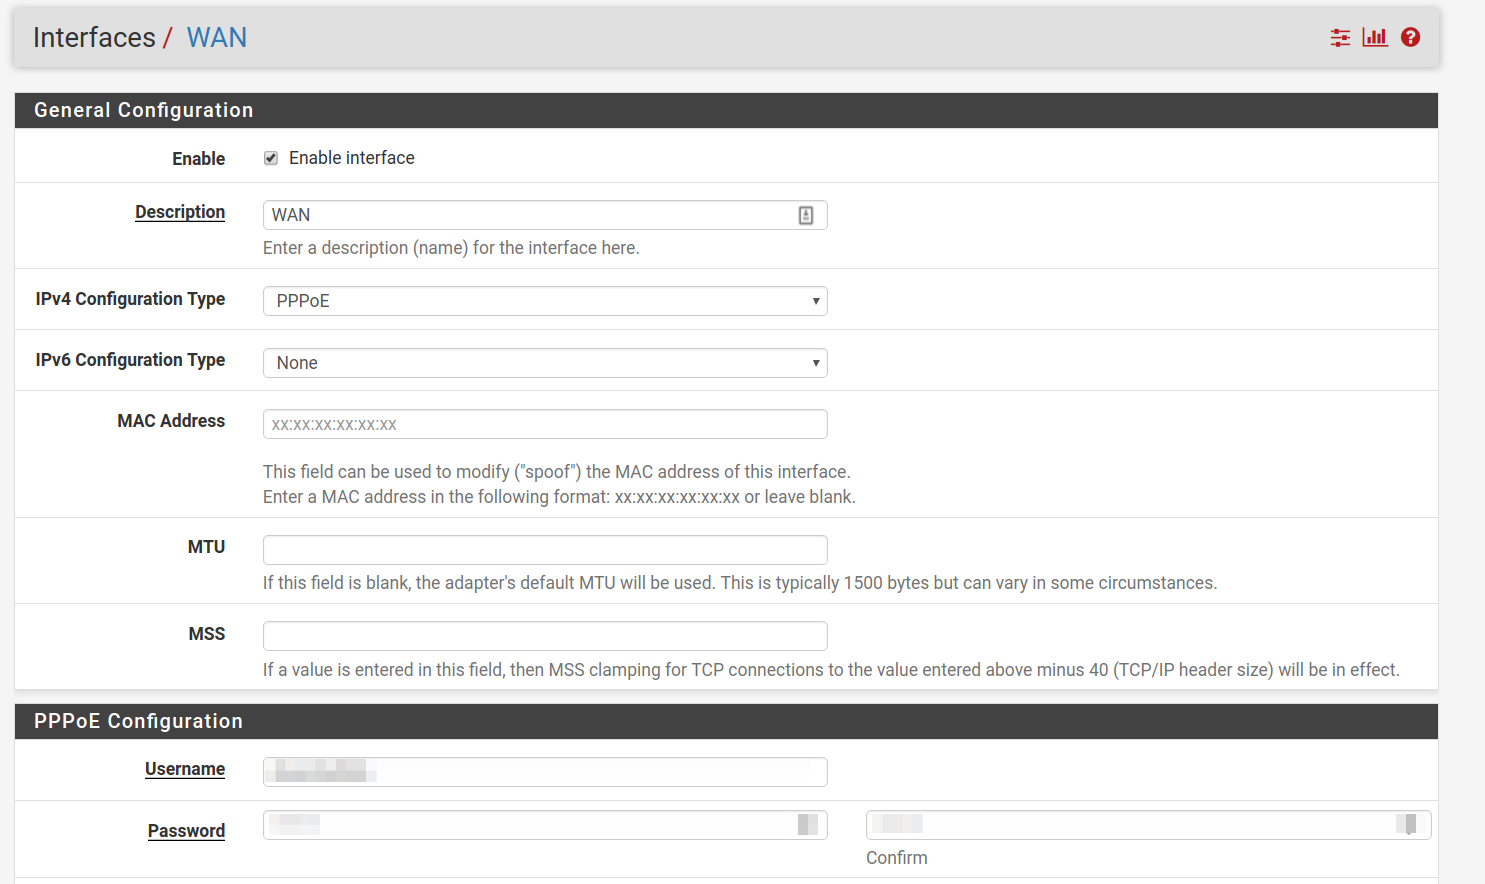Image resolution: width=1485 pixels, height=884 pixels.
Task: Click inside the MTU field
Action: pyautogui.click(x=545, y=549)
